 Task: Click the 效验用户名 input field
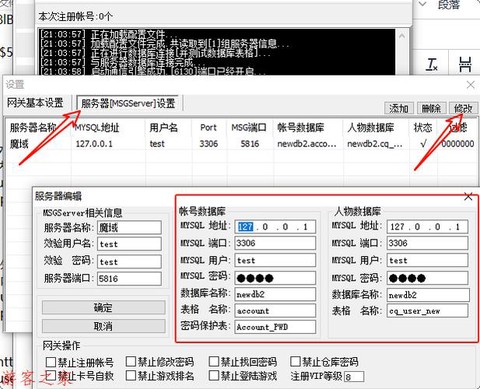[129, 244]
